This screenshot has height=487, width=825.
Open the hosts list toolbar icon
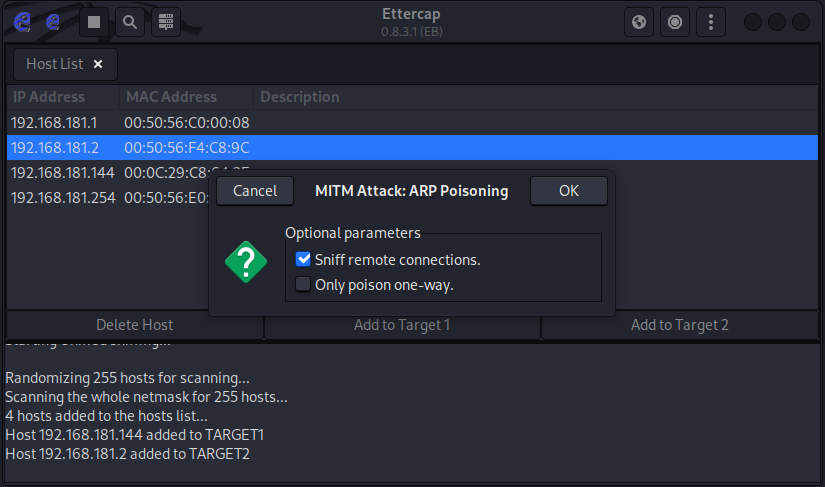coord(166,22)
